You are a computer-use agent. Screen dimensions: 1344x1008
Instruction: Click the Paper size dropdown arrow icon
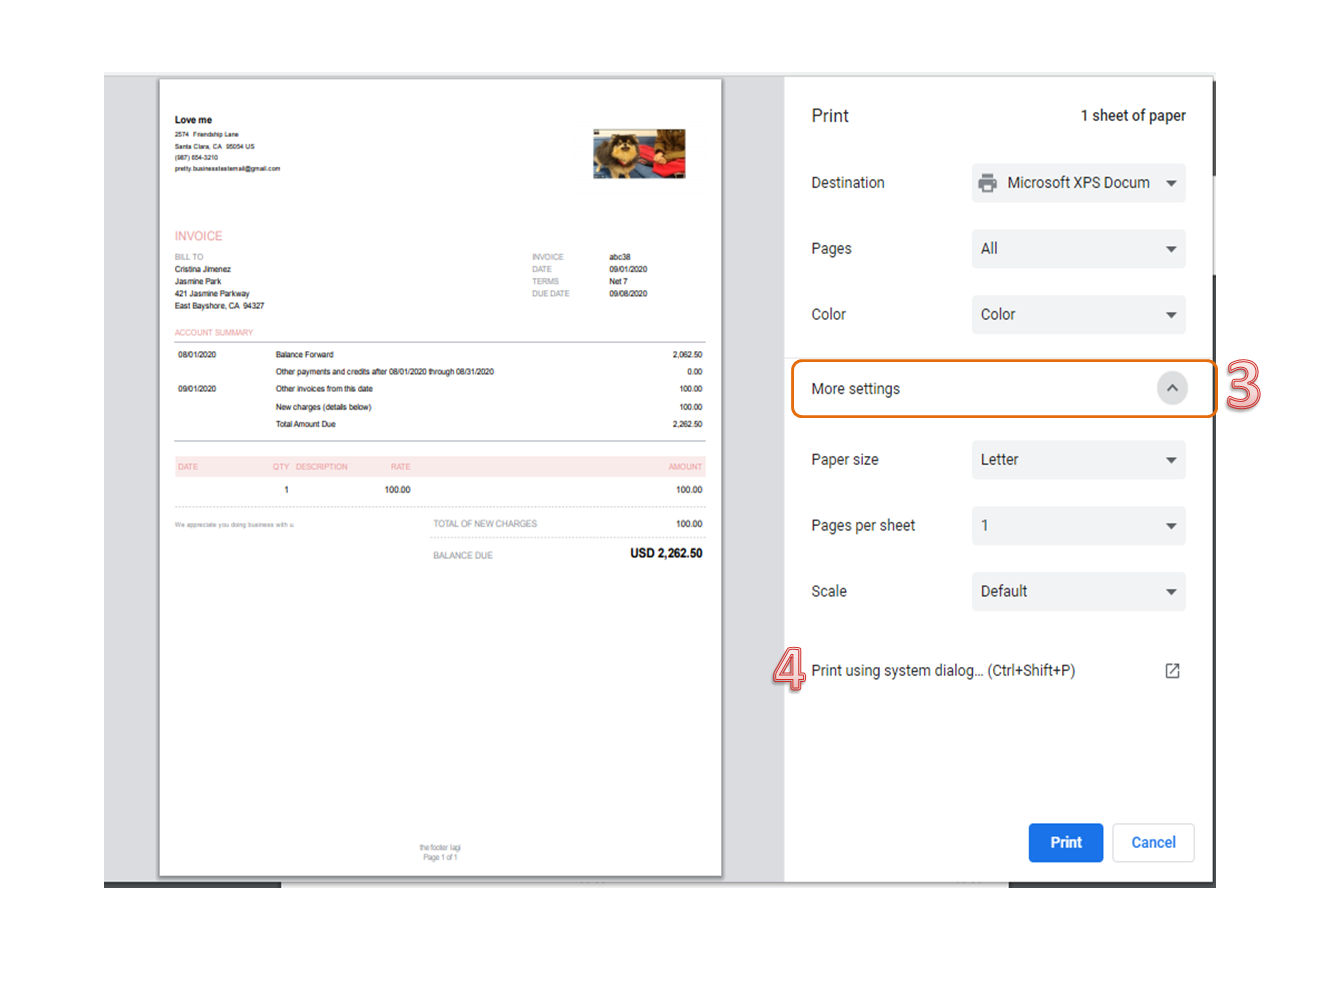click(x=1170, y=459)
